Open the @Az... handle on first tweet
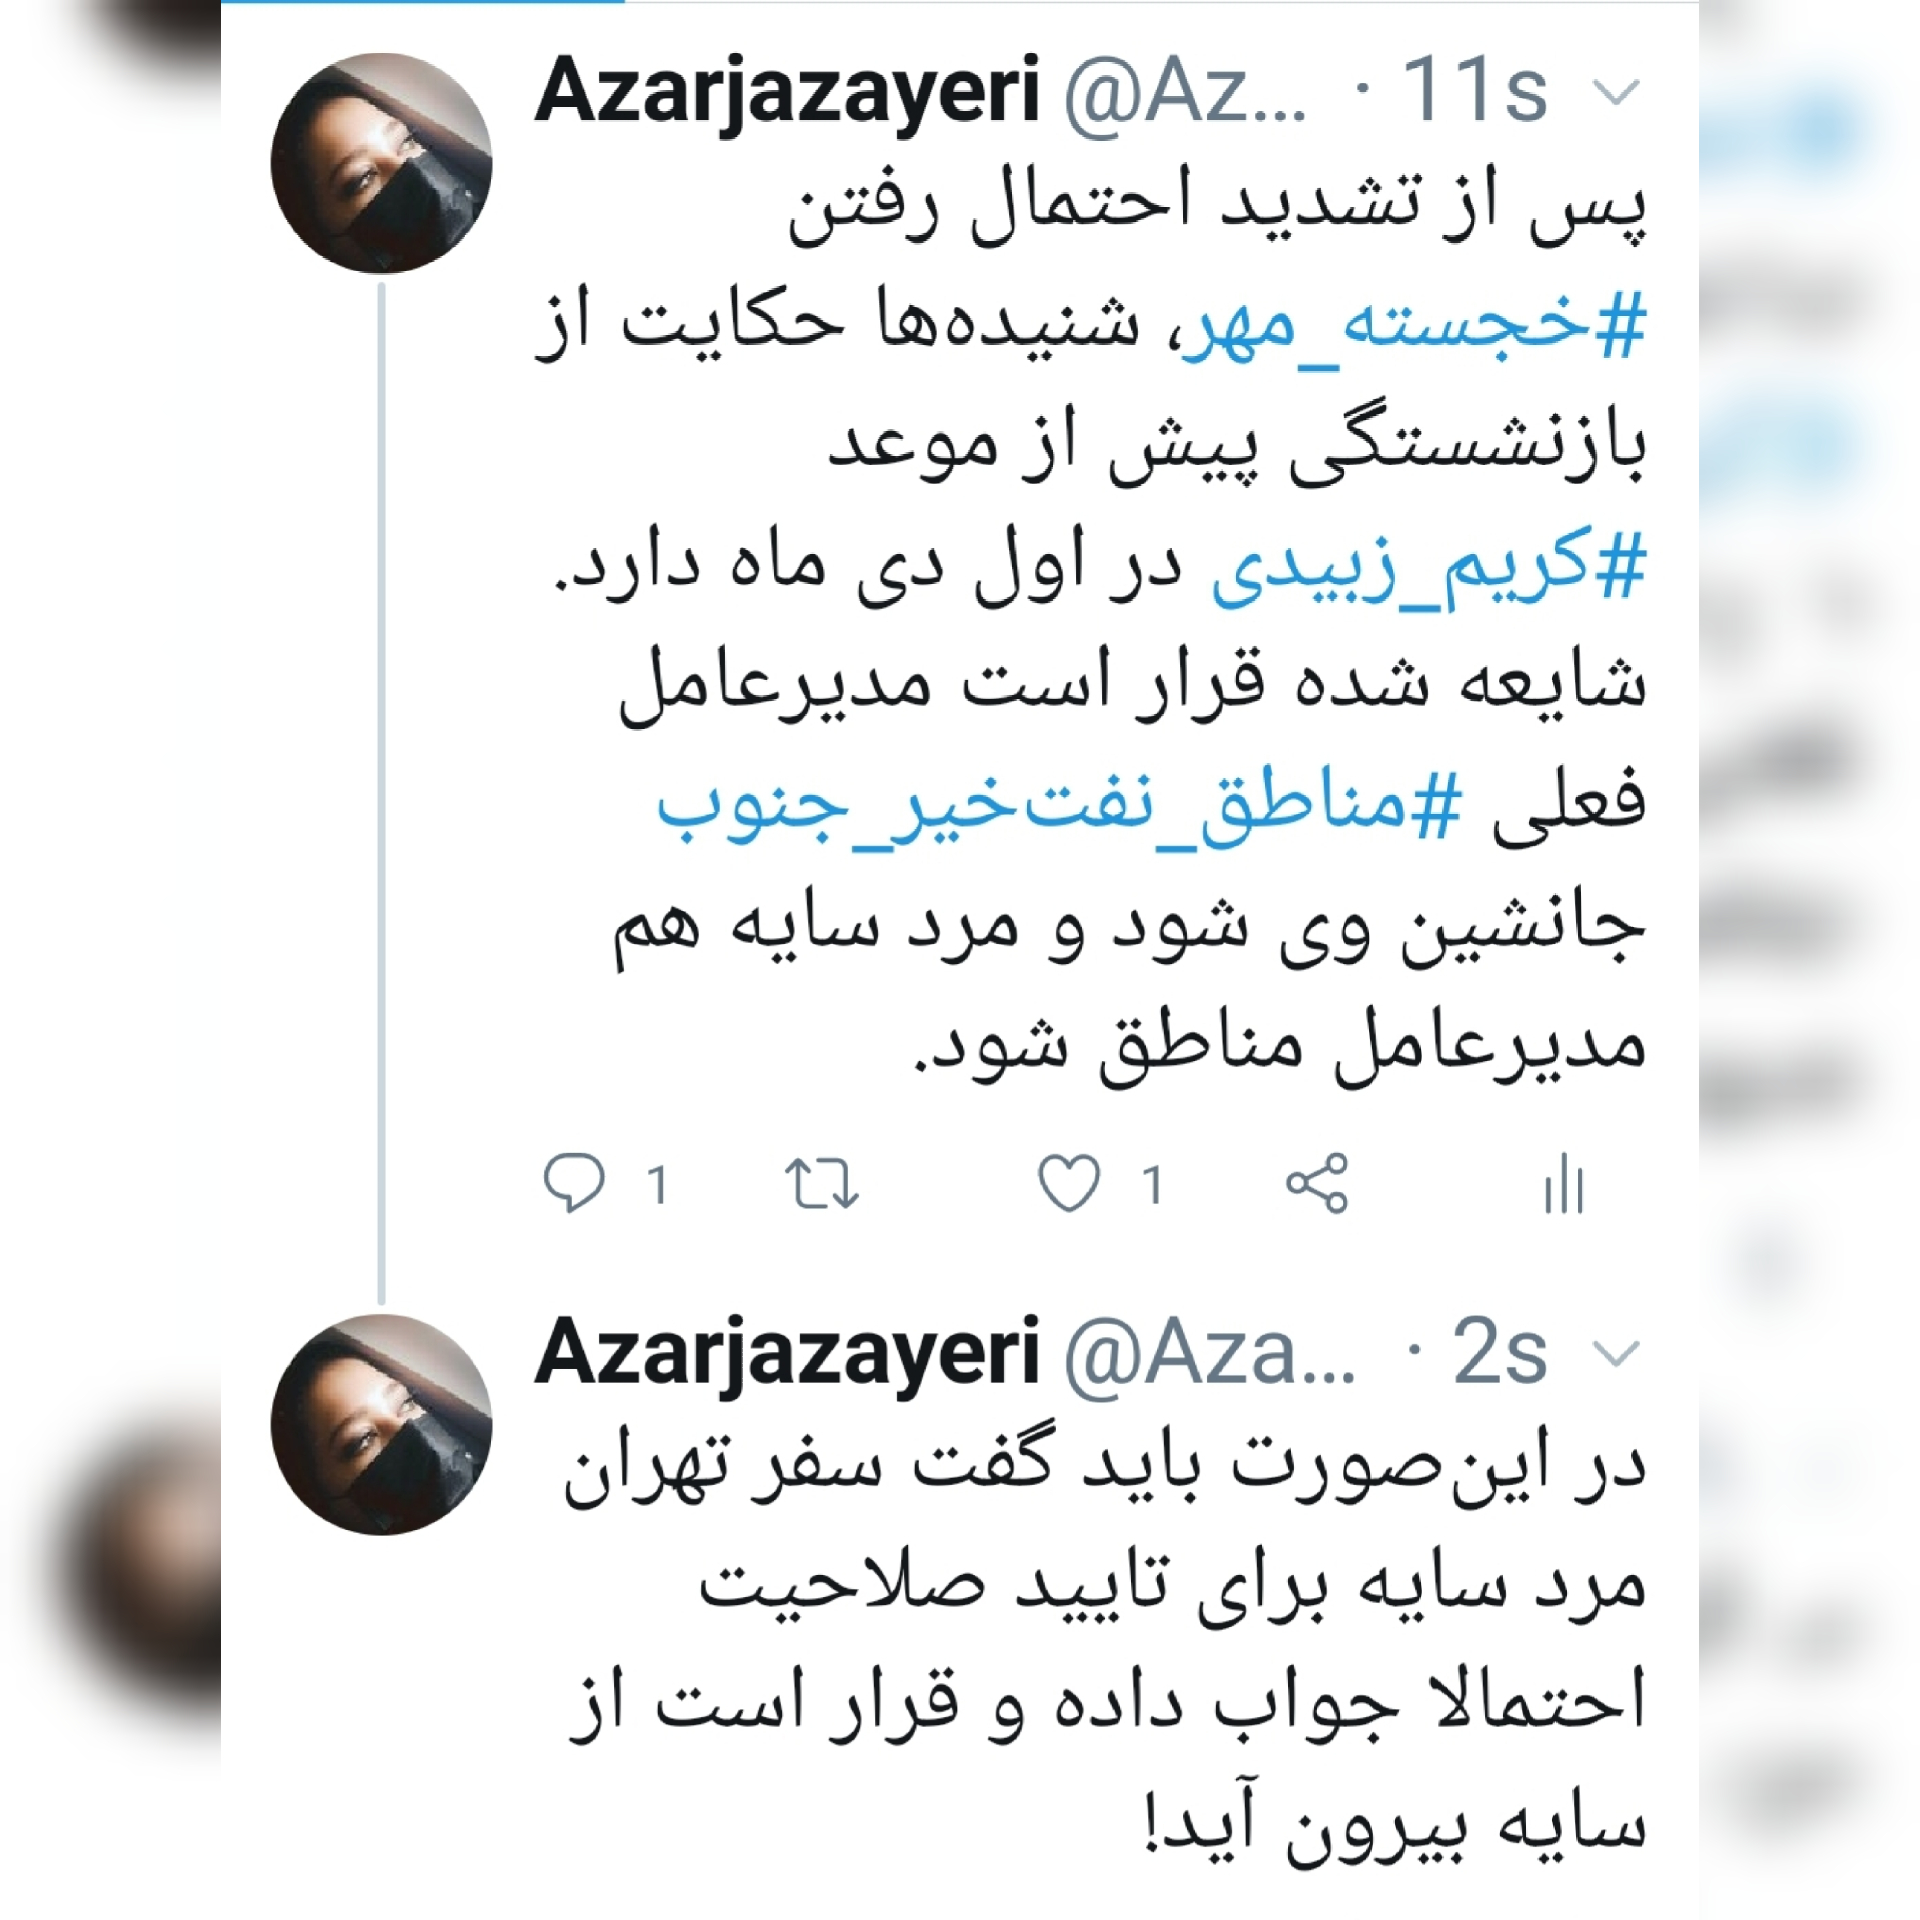The image size is (1920, 1920). tap(1185, 93)
